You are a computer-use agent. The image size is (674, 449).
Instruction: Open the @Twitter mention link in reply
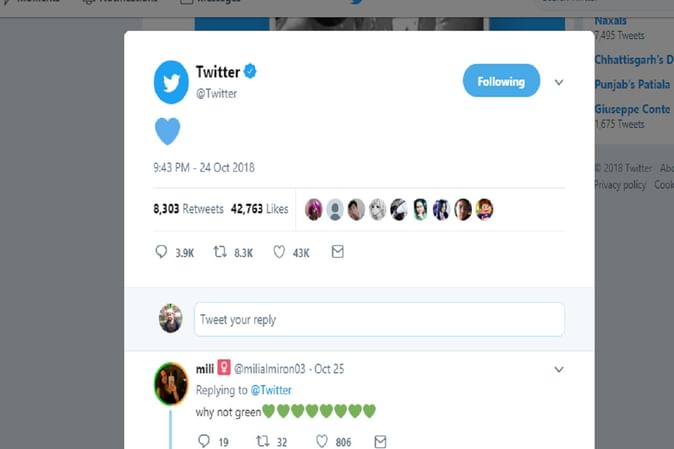point(270,390)
